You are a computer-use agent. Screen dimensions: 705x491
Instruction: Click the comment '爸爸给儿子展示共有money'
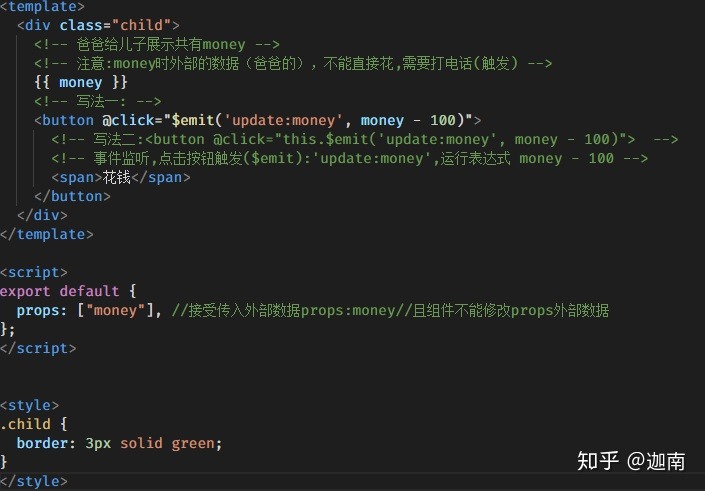pos(157,45)
